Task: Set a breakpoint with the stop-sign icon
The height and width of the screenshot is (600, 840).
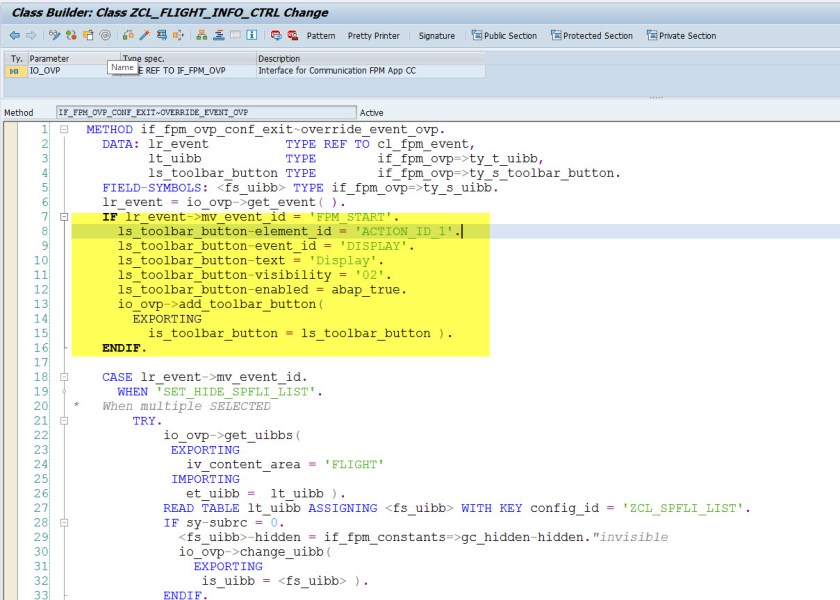Action: 277,35
